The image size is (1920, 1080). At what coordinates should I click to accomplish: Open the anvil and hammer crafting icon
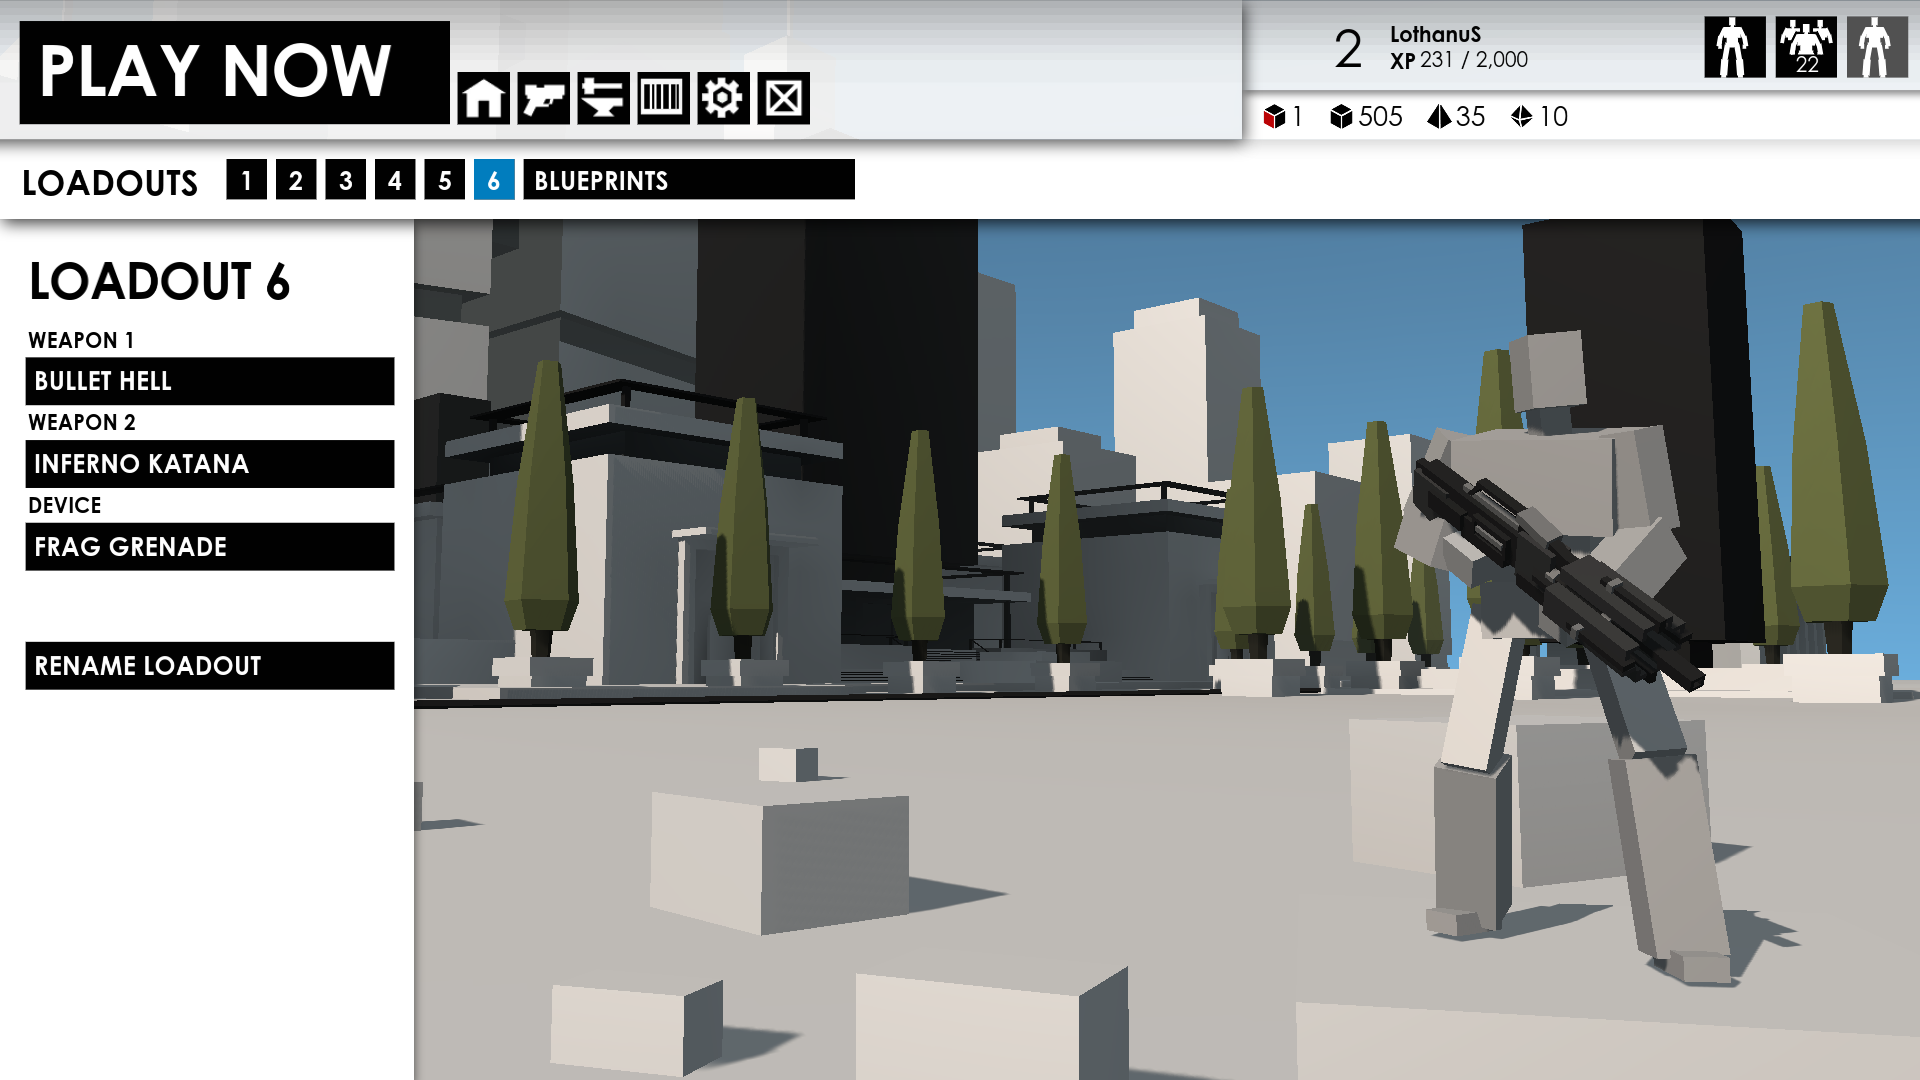point(603,98)
